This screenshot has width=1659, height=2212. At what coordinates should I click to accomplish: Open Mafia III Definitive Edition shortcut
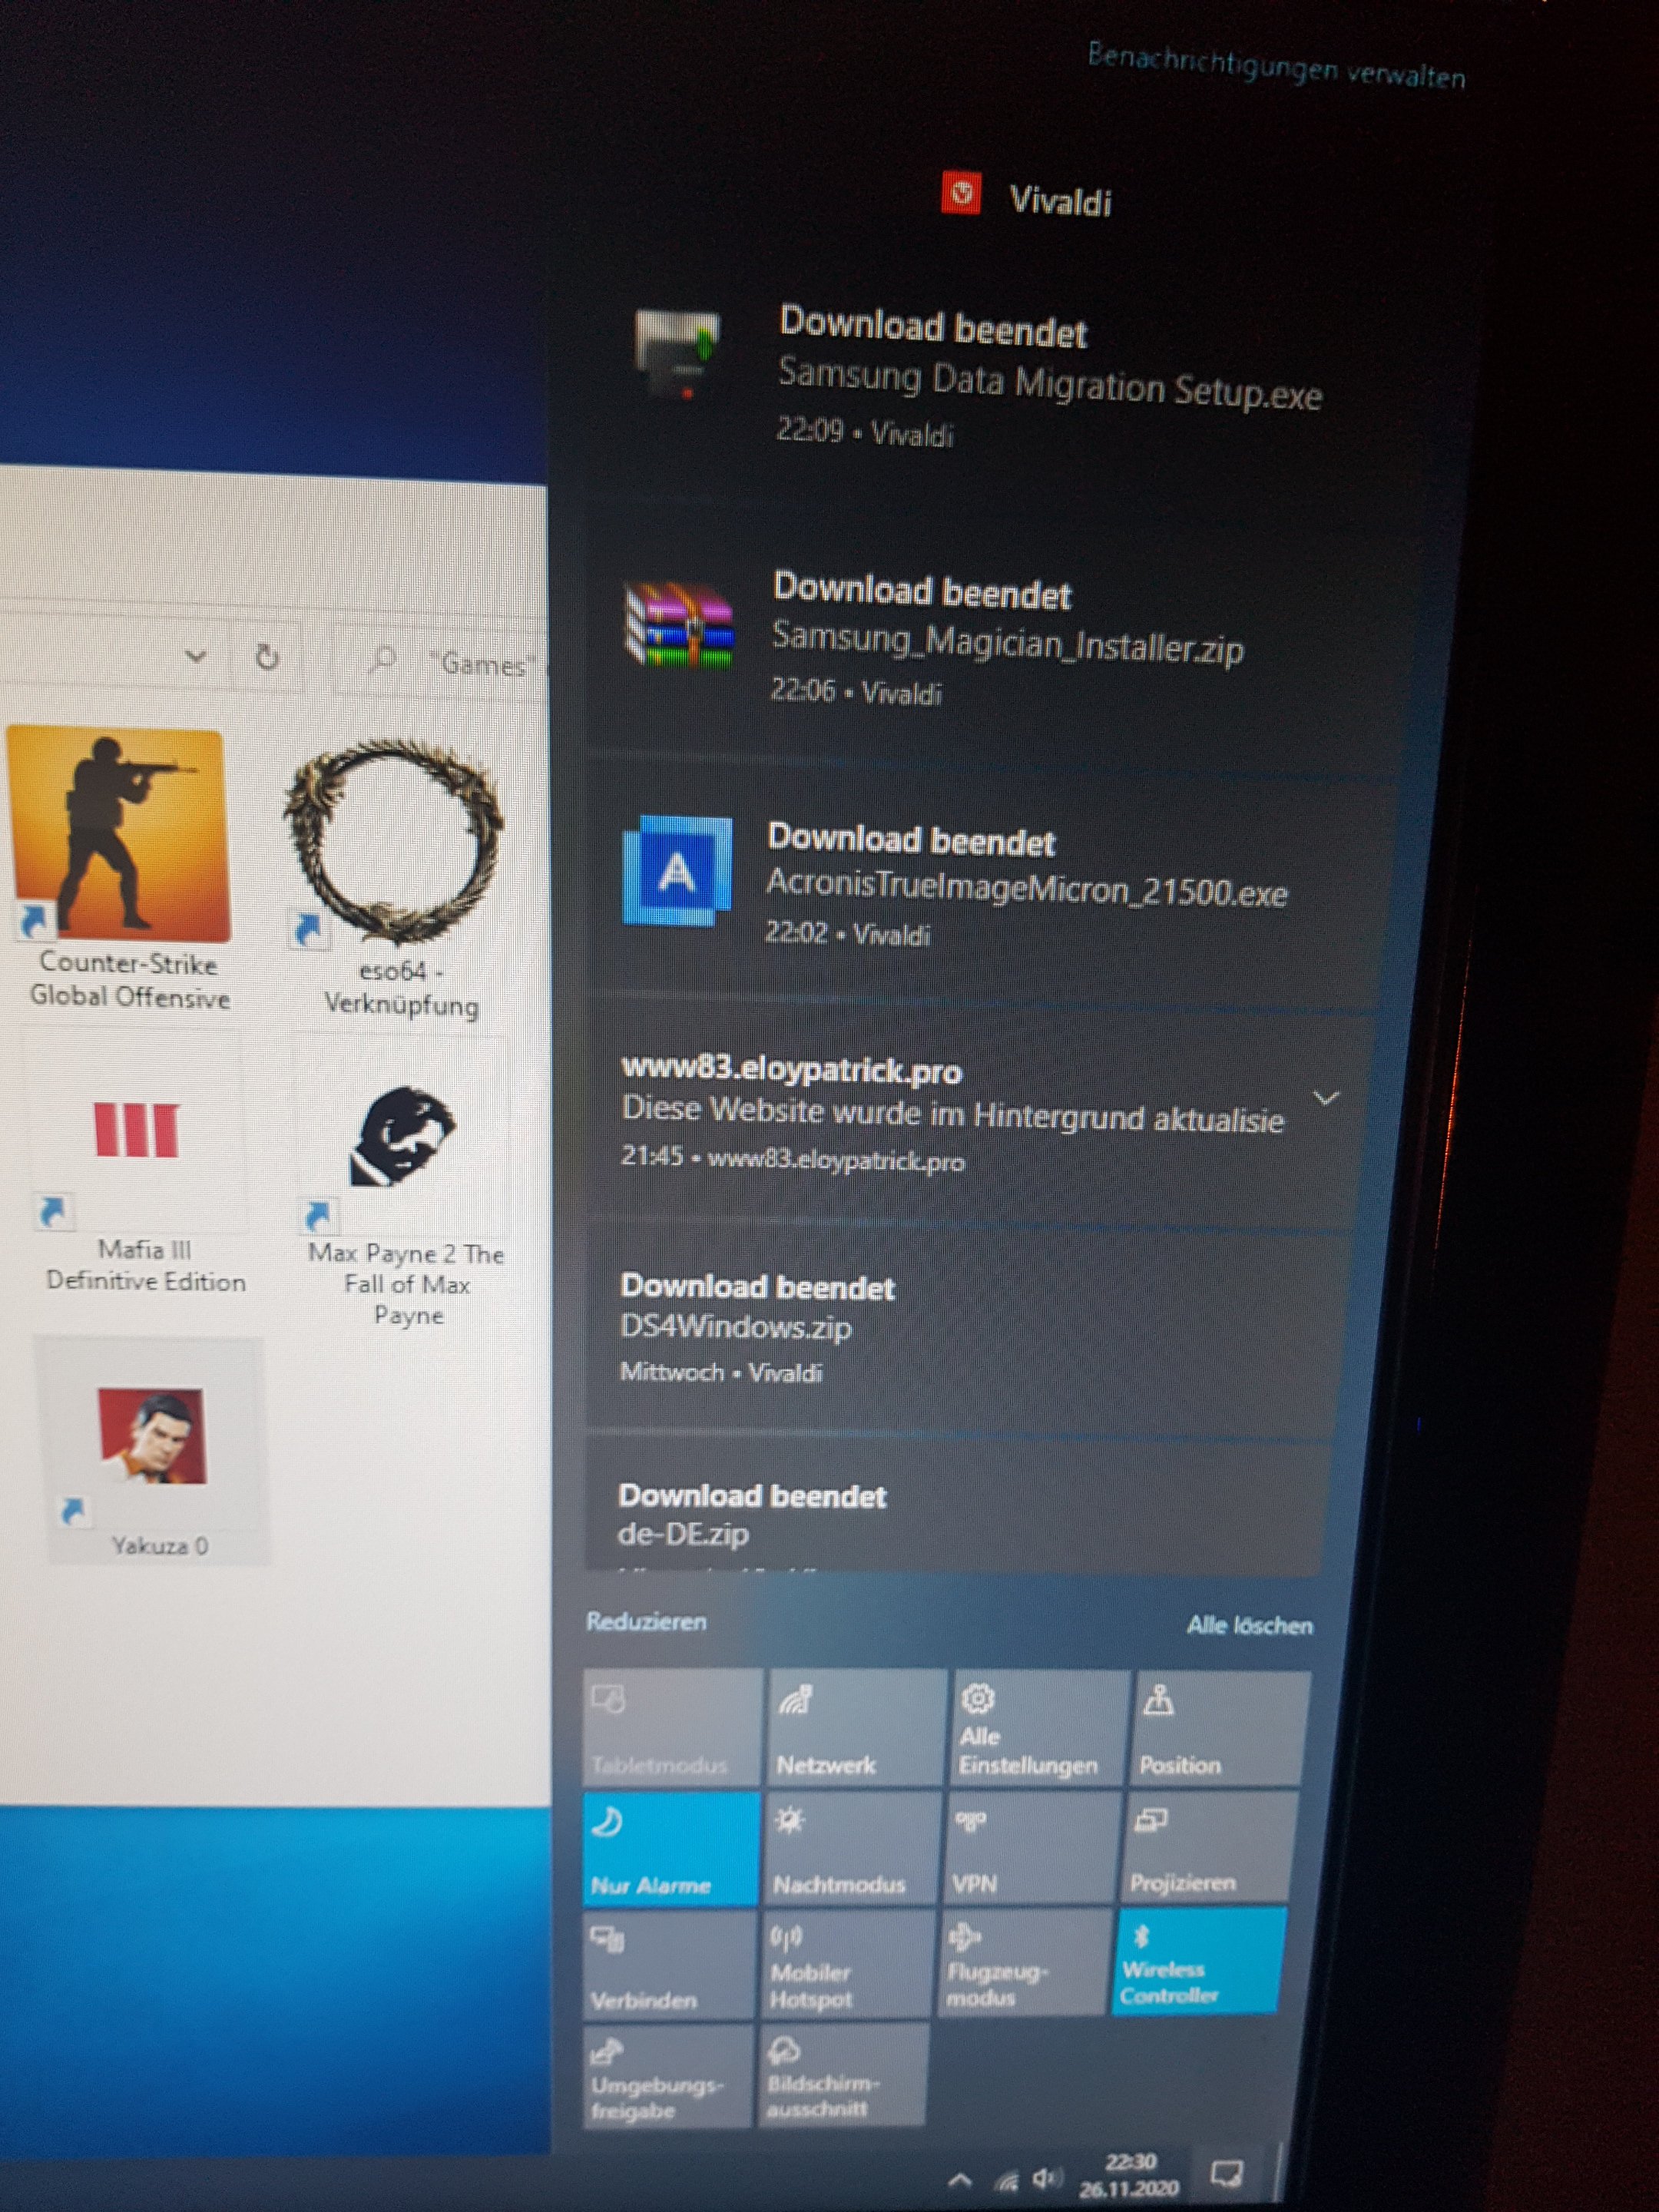(137, 1130)
